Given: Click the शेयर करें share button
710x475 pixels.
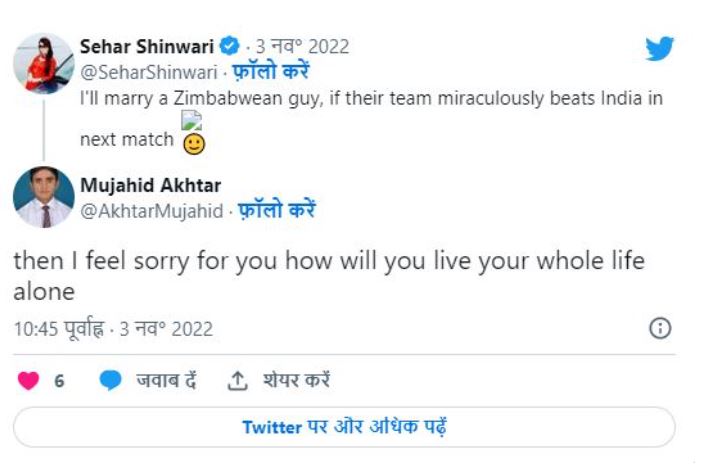Looking at the screenshot, I should pos(296,381).
